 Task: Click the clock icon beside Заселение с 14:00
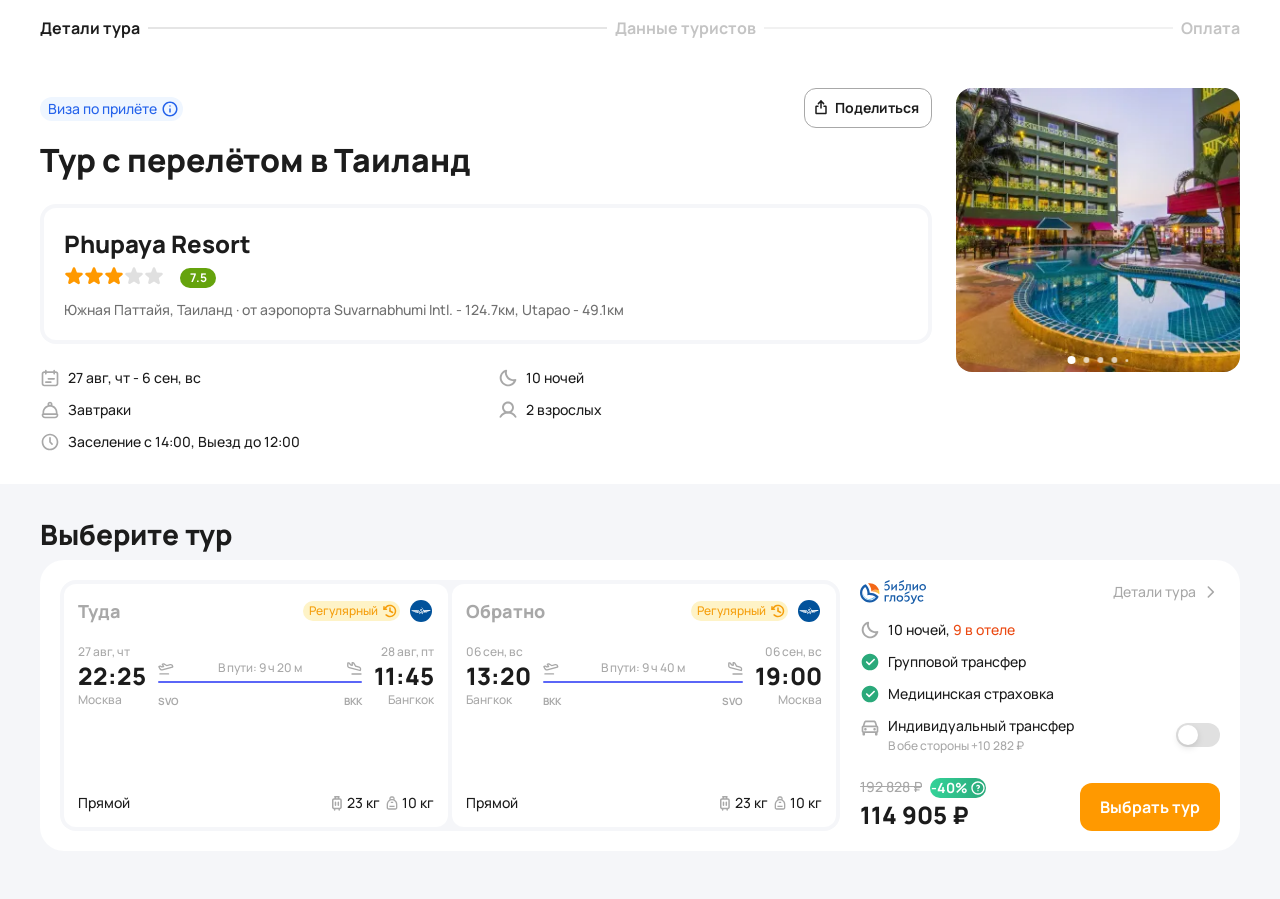click(x=50, y=442)
